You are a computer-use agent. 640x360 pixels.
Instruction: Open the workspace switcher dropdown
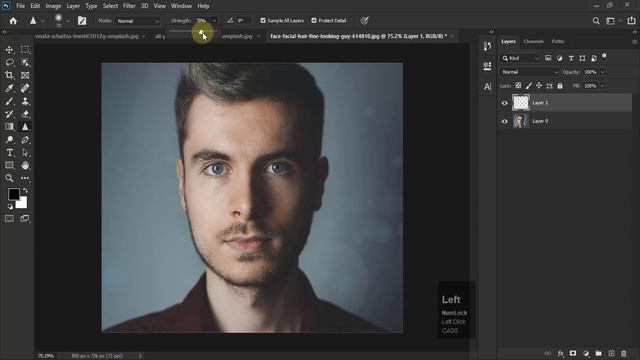pyautogui.click(x=613, y=20)
